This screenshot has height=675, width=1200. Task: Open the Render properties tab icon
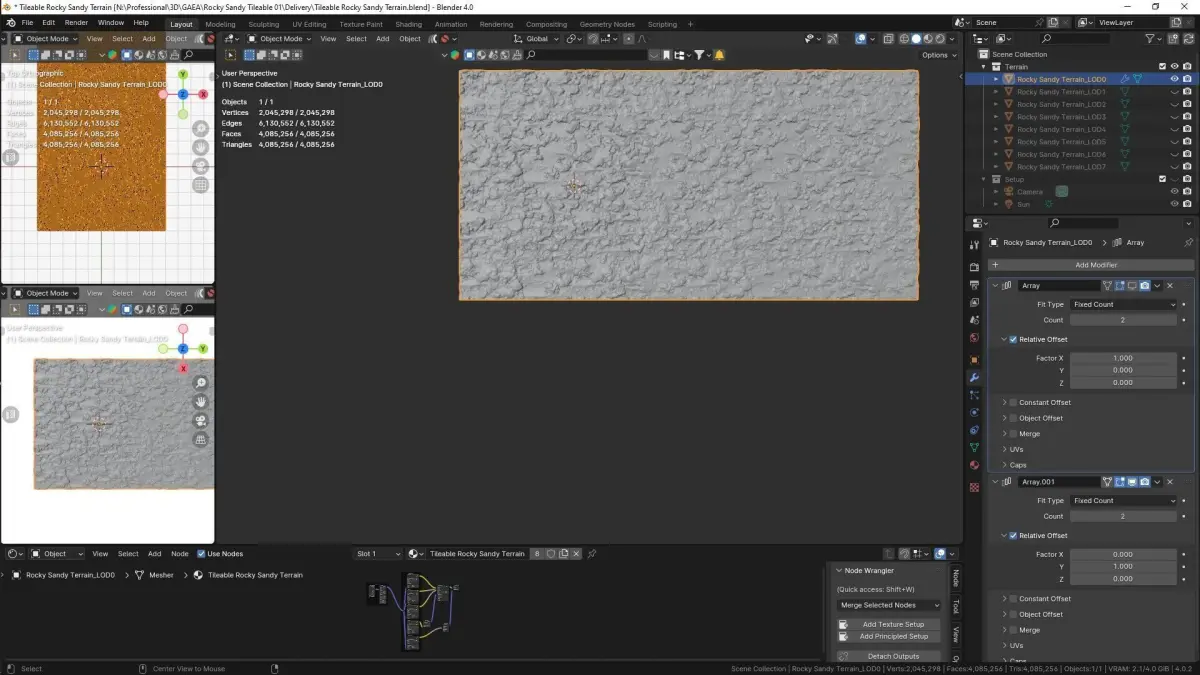click(974, 267)
